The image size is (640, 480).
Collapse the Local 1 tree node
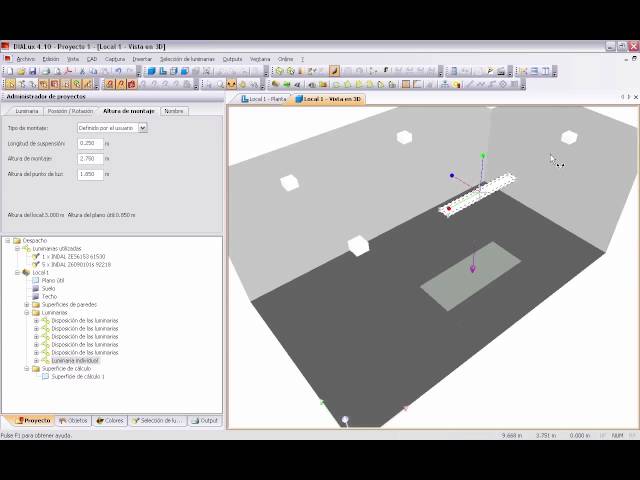17,273
